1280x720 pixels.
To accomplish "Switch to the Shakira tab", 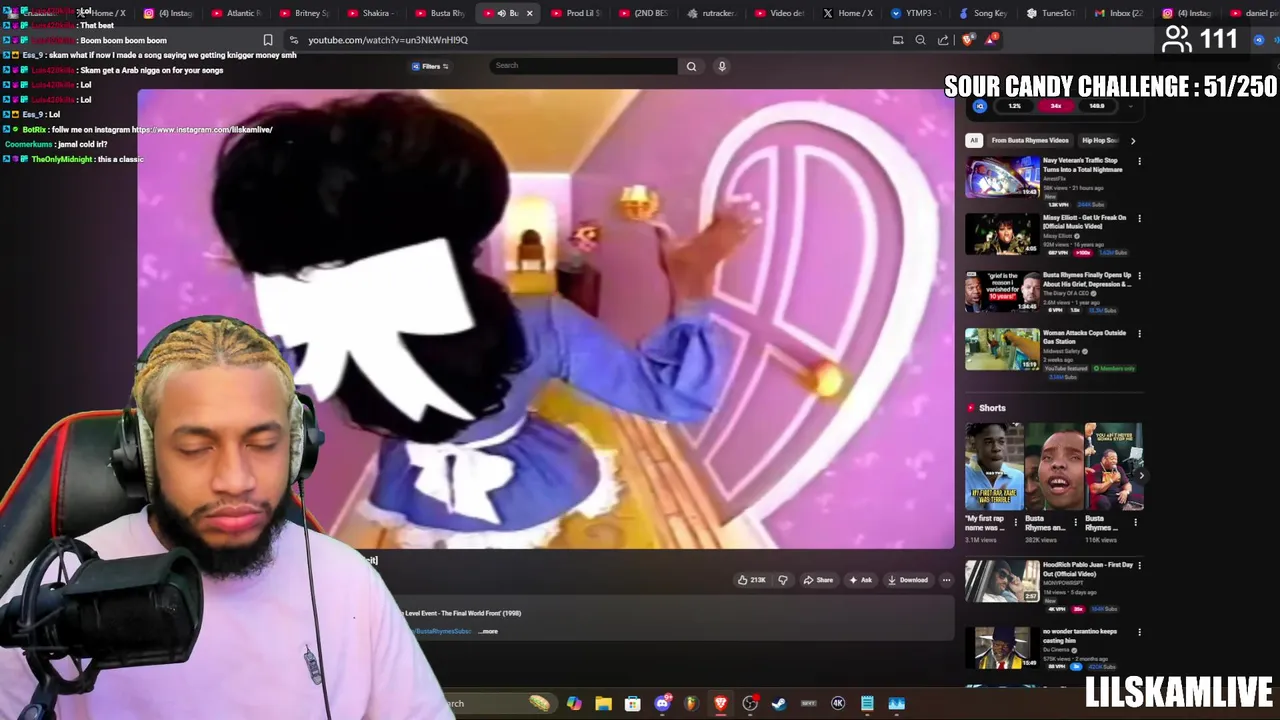I will pos(372,13).
